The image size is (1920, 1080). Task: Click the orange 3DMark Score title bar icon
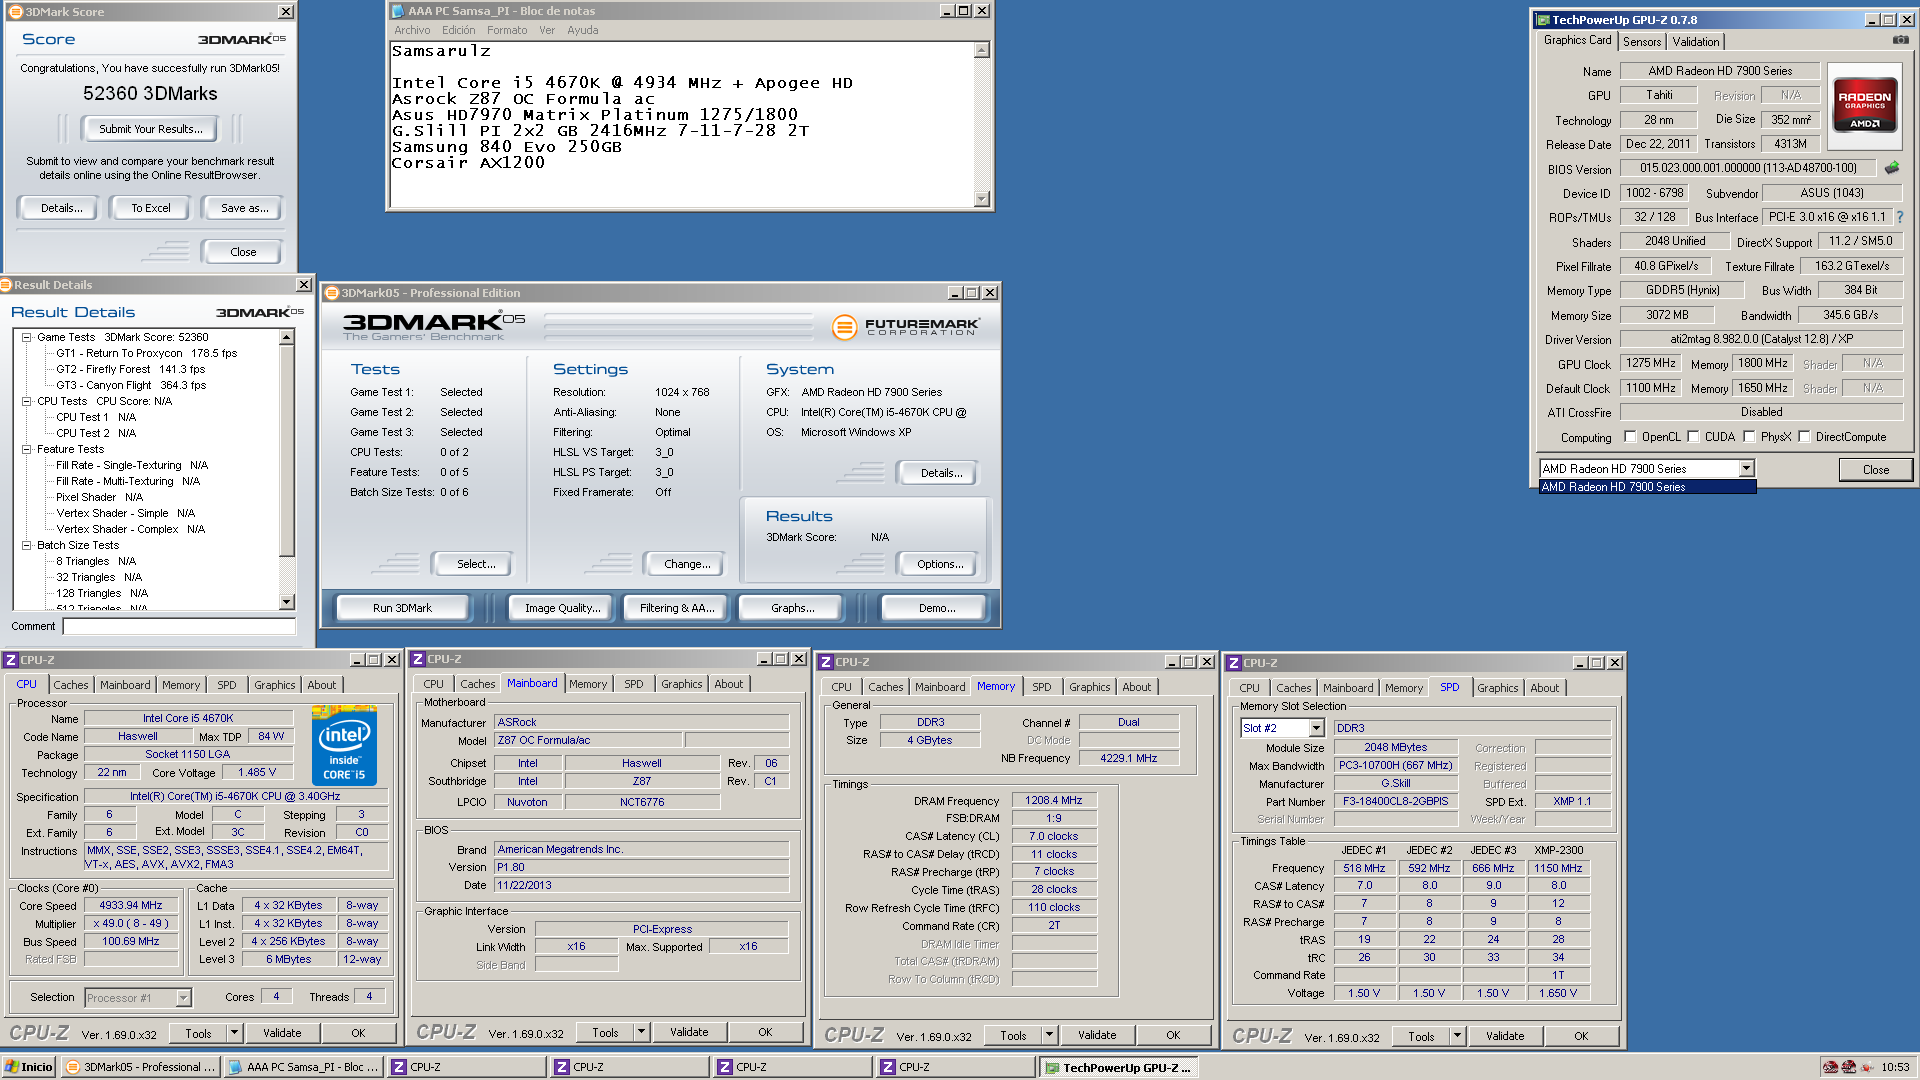(x=15, y=12)
